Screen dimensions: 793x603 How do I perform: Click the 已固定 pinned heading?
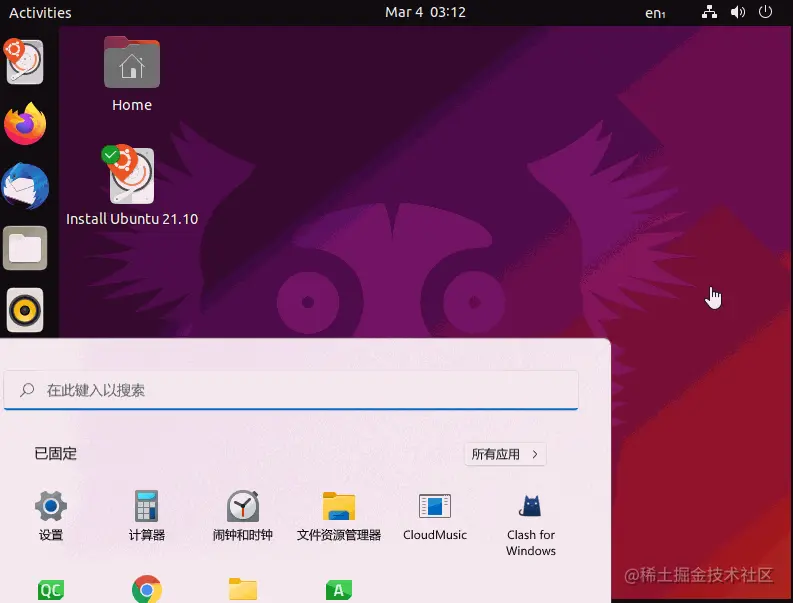[56, 453]
